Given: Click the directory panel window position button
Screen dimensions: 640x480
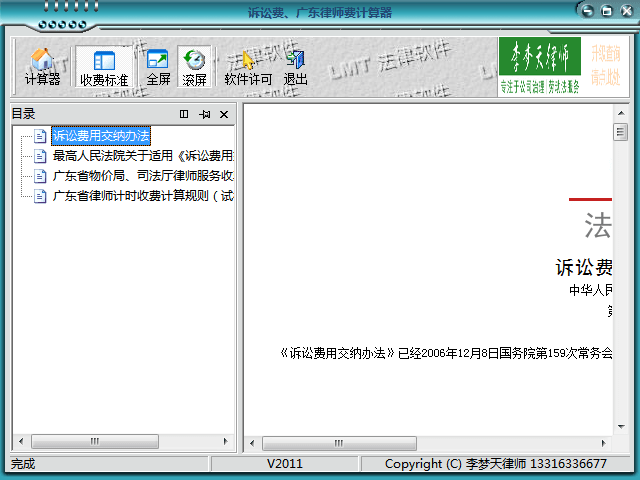Looking at the screenshot, I should point(184,114).
